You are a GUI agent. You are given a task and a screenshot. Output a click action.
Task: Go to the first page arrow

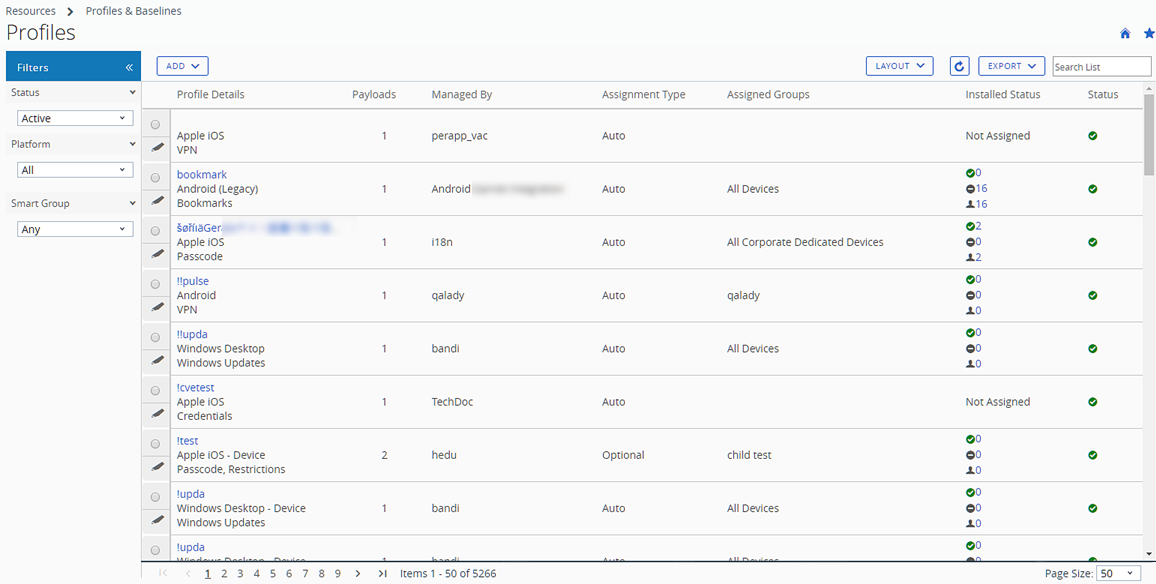pyautogui.click(x=164, y=574)
